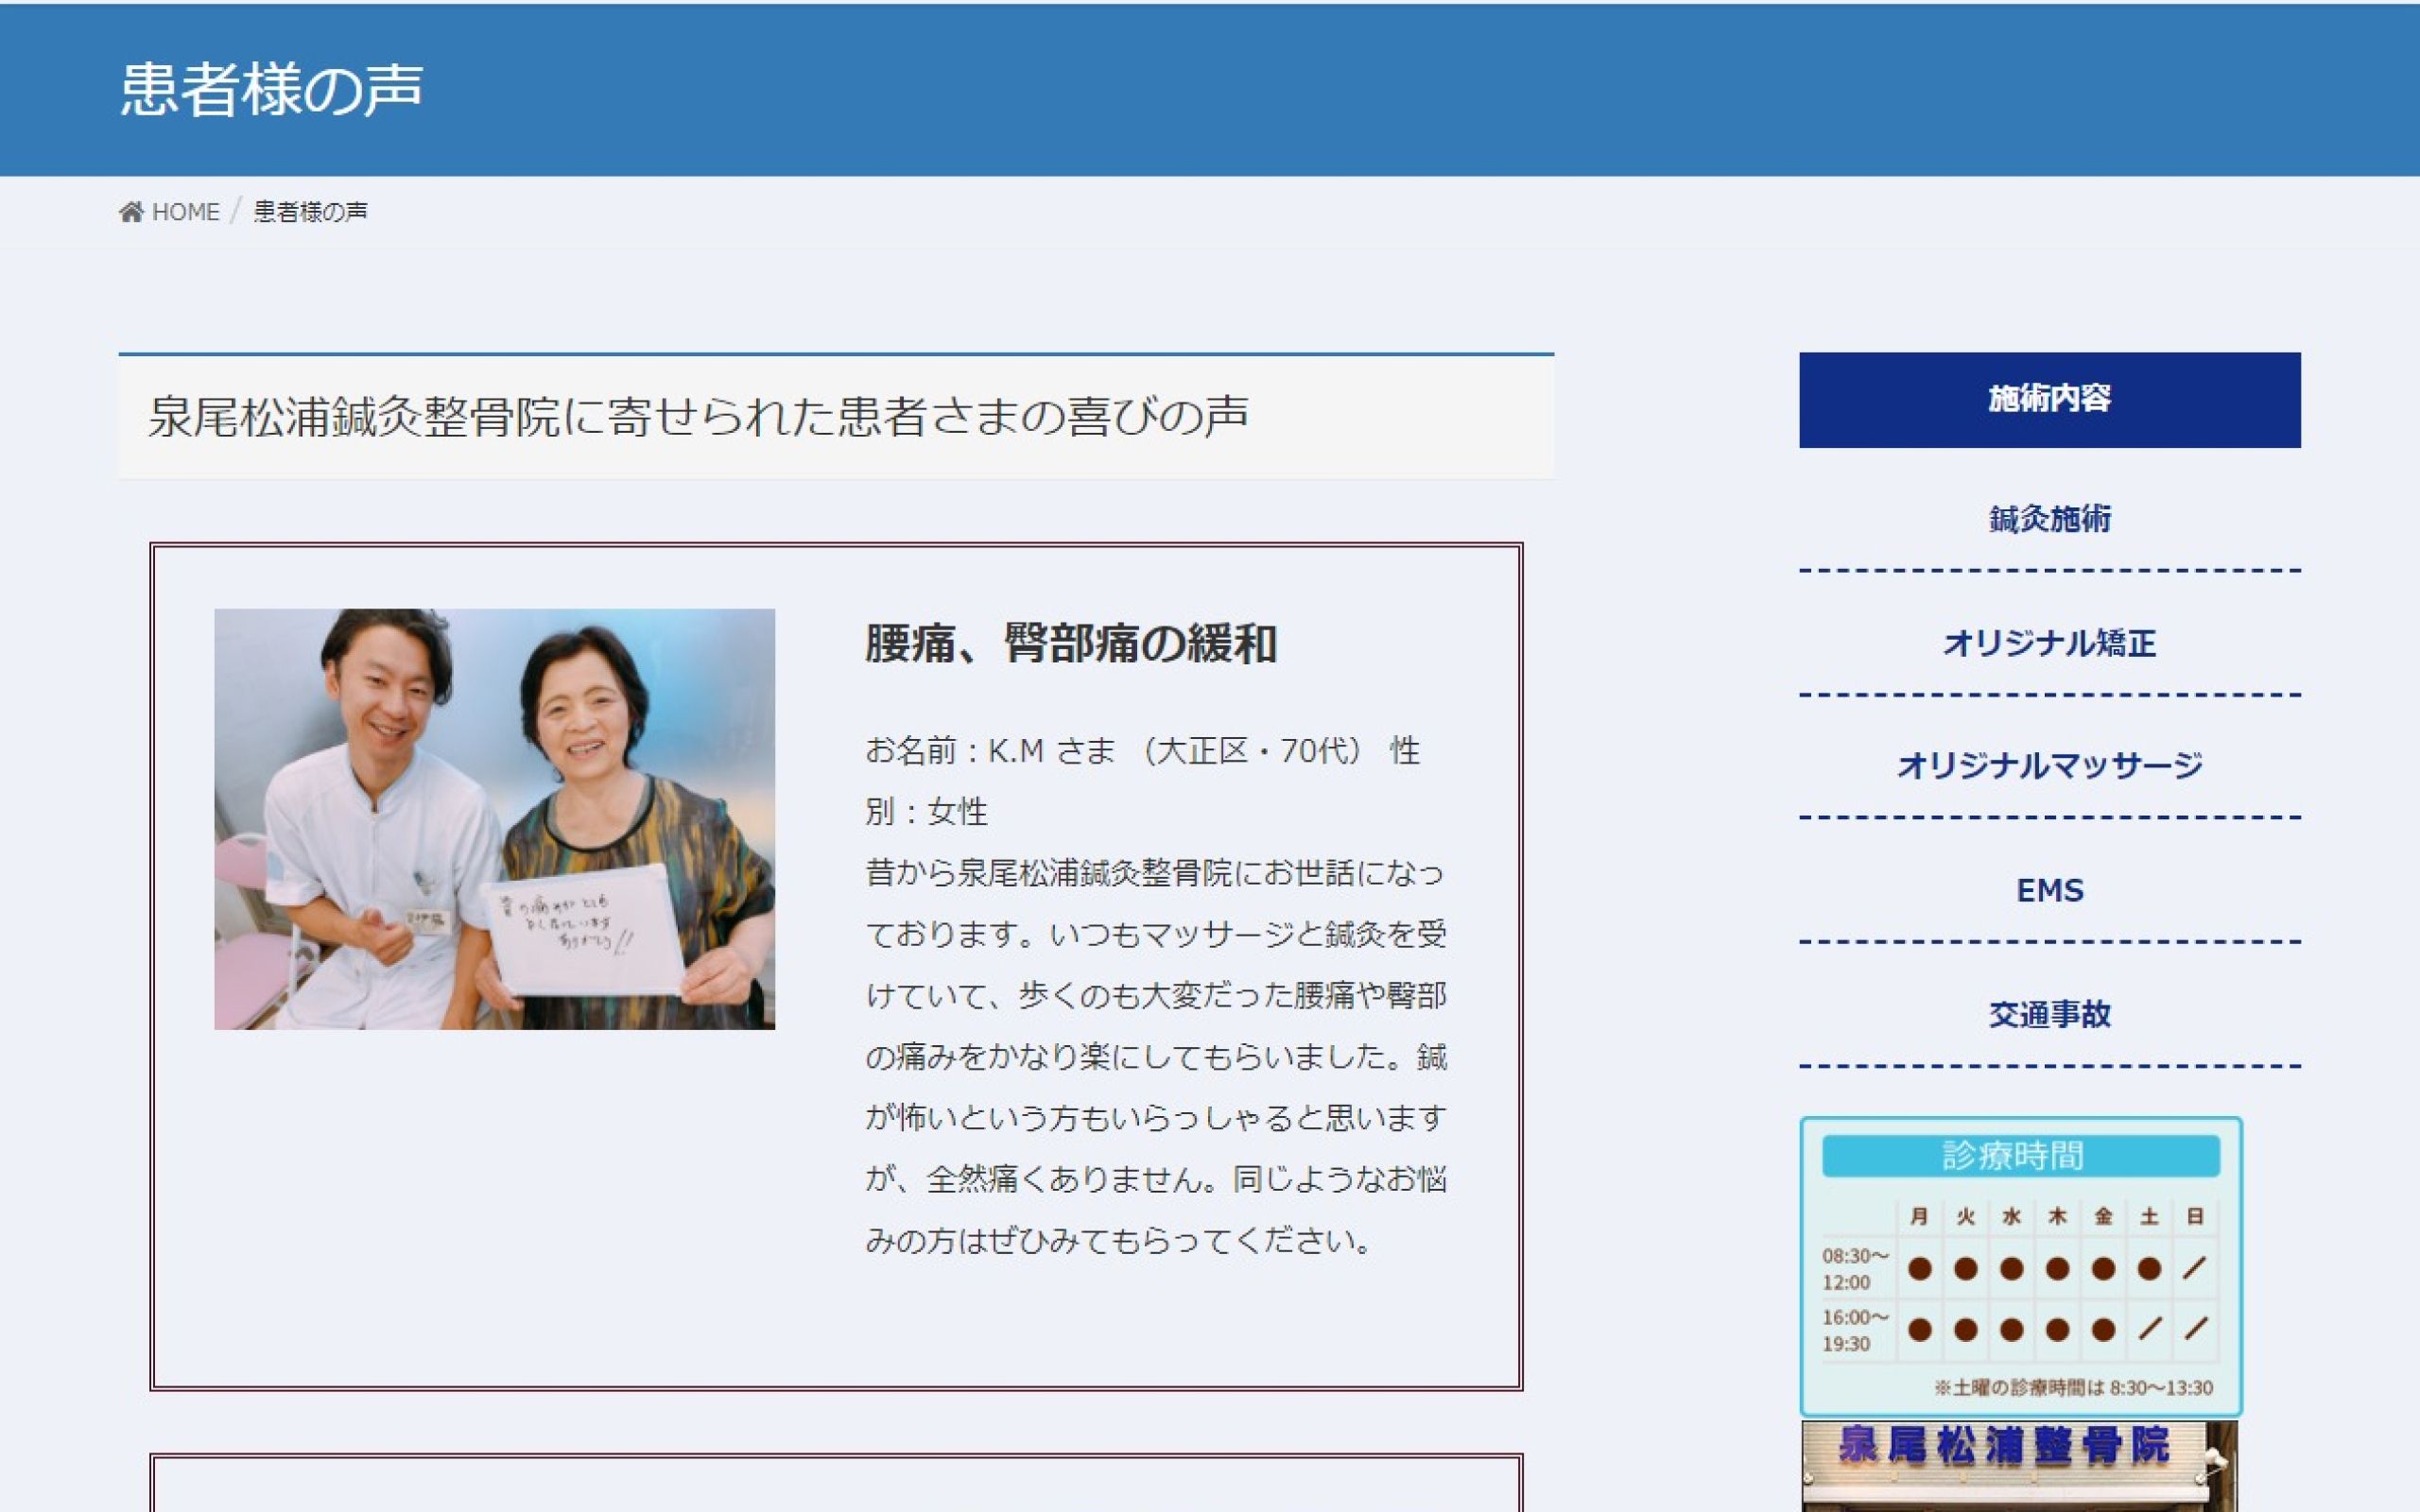The height and width of the screenshot is (1512, 2420).
Task: Click the 施術内容 sidebar header
Action: [x=2049, y=399]
